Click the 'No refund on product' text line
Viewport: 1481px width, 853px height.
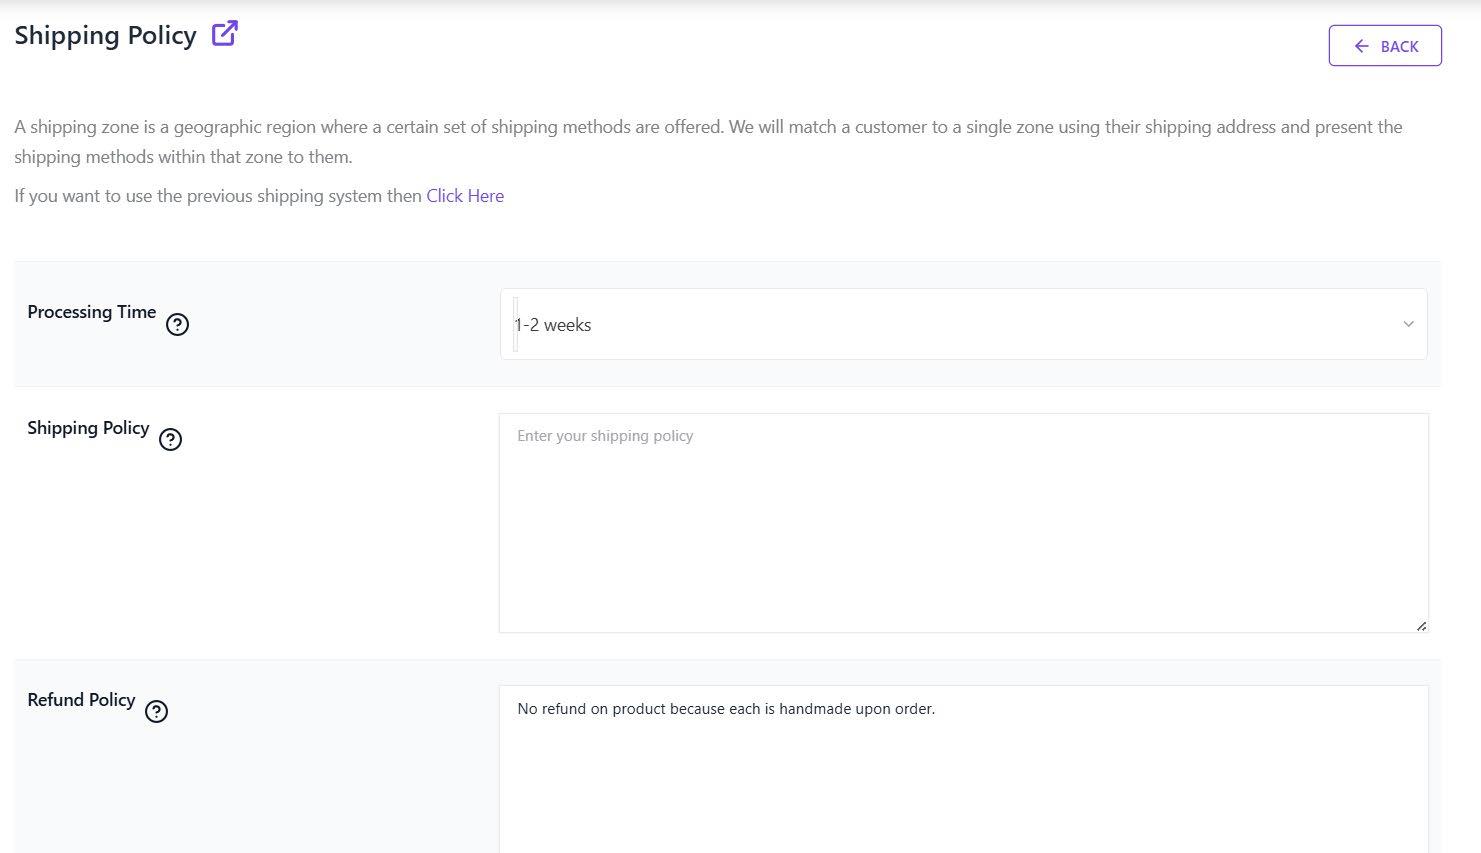coord(726,709)
